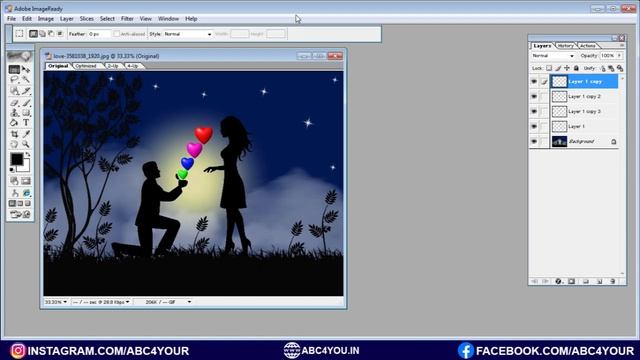Open the Style dropdown in options bar
Screen dimensions: 640x360
188,34
